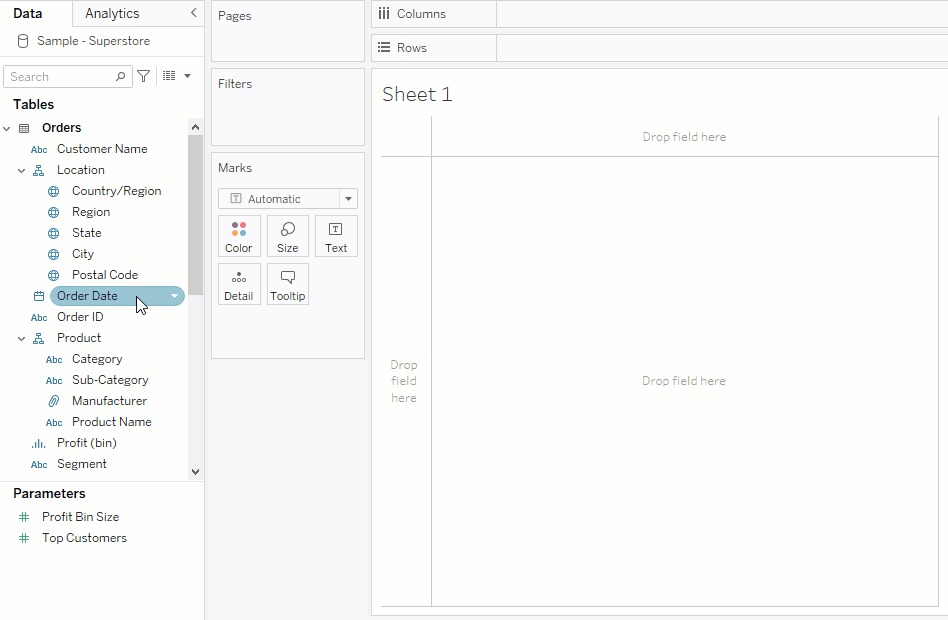Open the Detail marks option
This screenshot has width=948, height=620.
click(x=239, y=284)
